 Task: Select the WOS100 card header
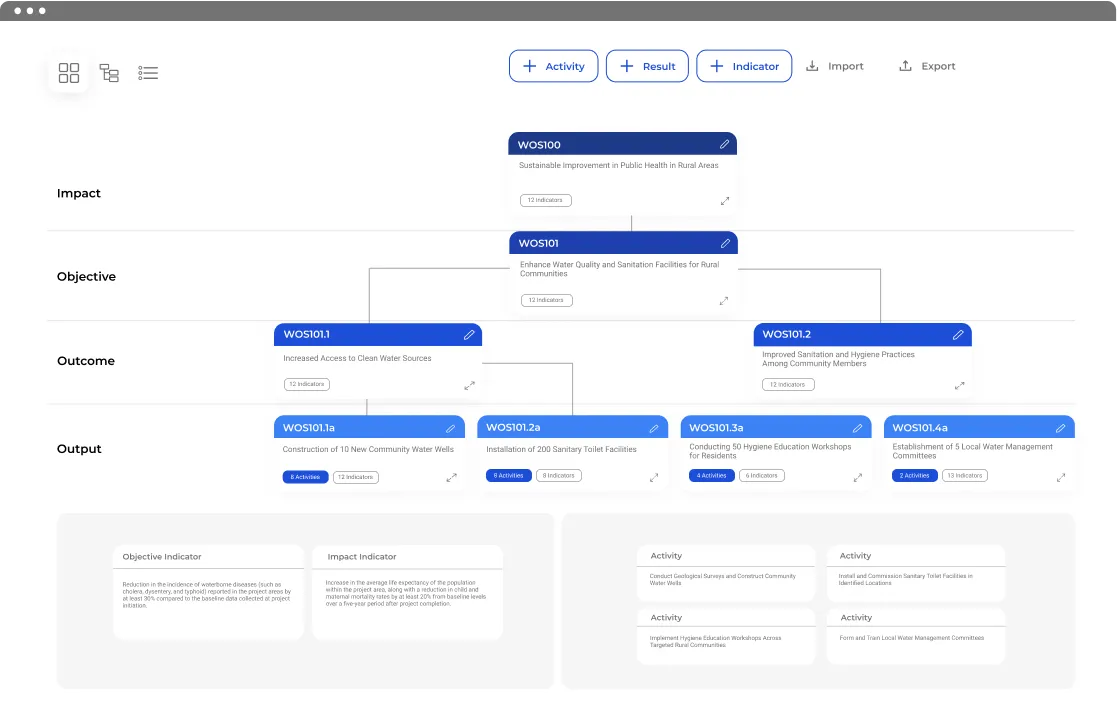point(623,144)
